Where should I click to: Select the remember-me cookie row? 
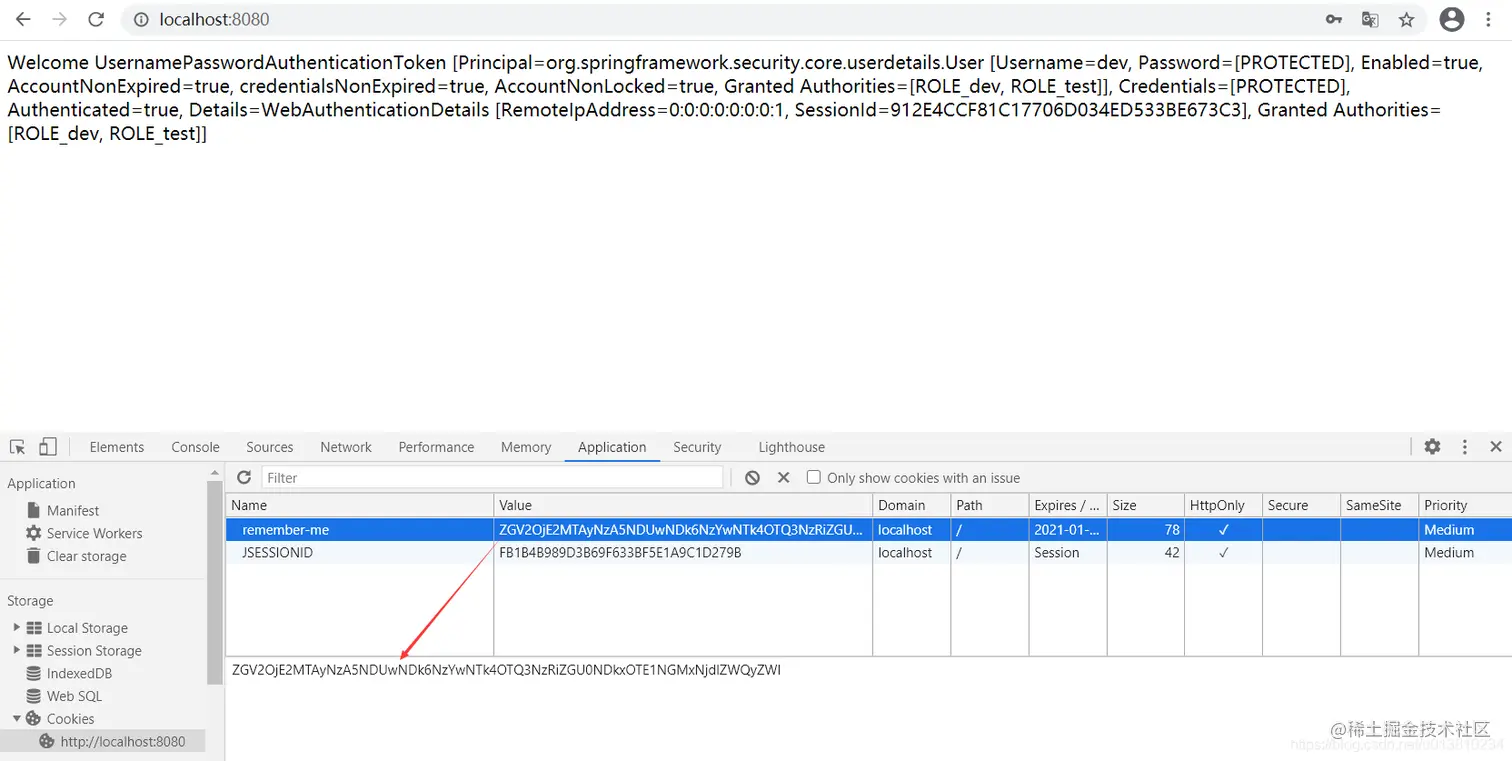tap(868, 529)
